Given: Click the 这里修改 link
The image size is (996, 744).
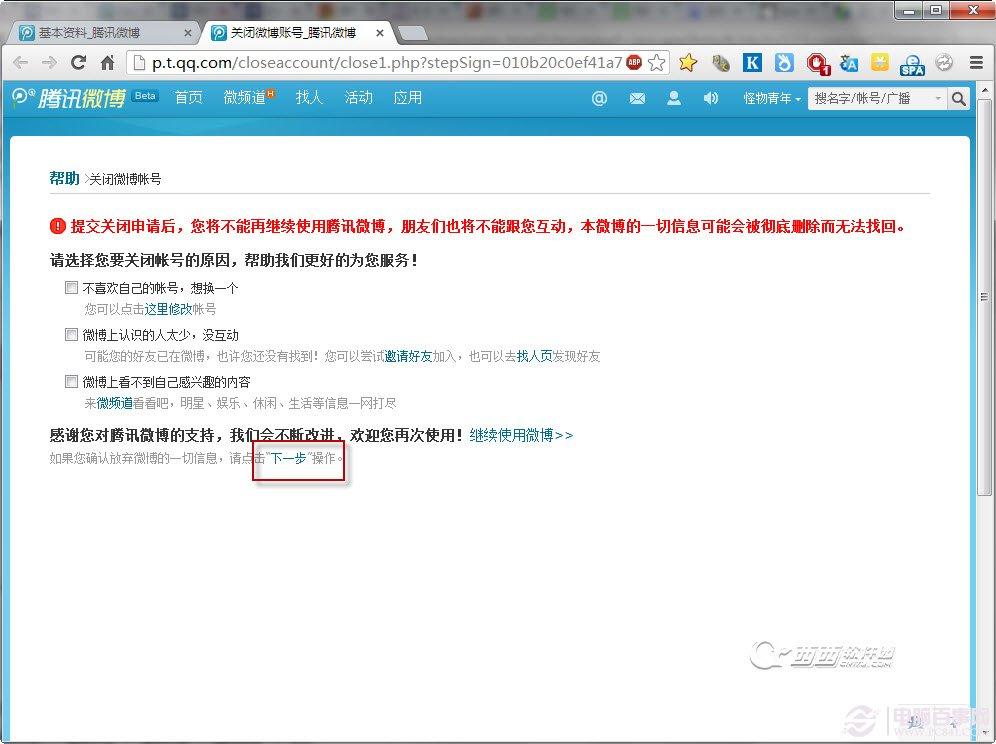Looking at the screenshot, I should 168,309.
